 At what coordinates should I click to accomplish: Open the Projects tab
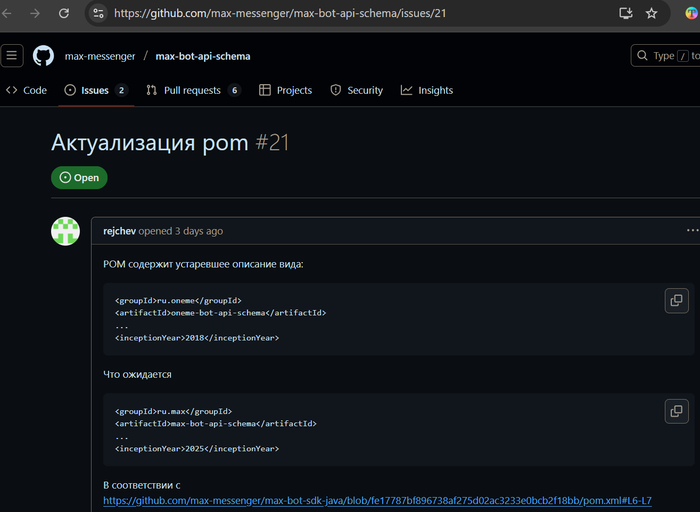coord(285,90)
